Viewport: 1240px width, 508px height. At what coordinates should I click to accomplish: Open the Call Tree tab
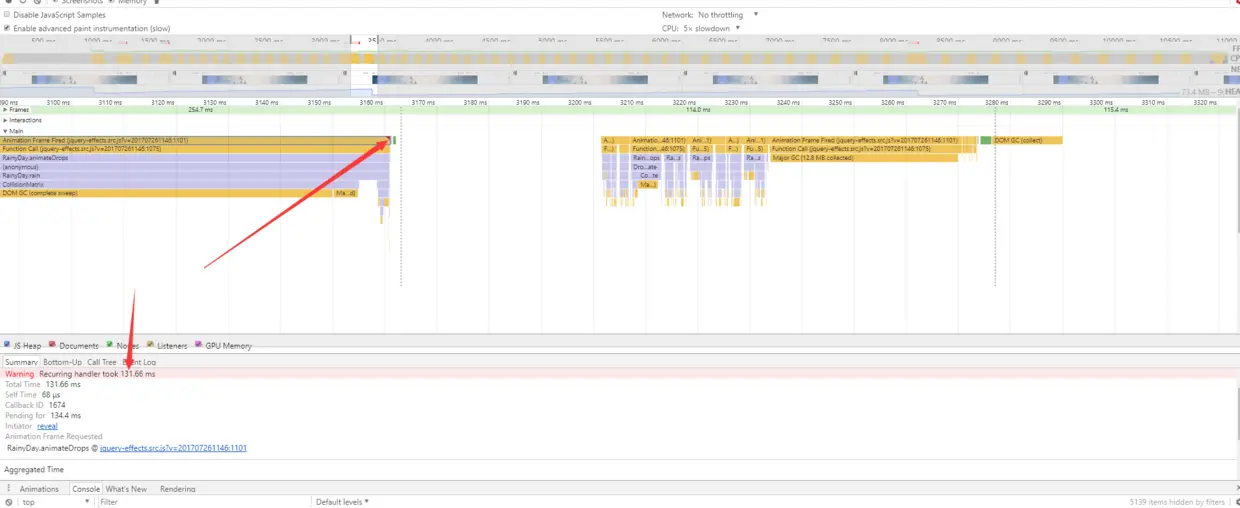102,362
